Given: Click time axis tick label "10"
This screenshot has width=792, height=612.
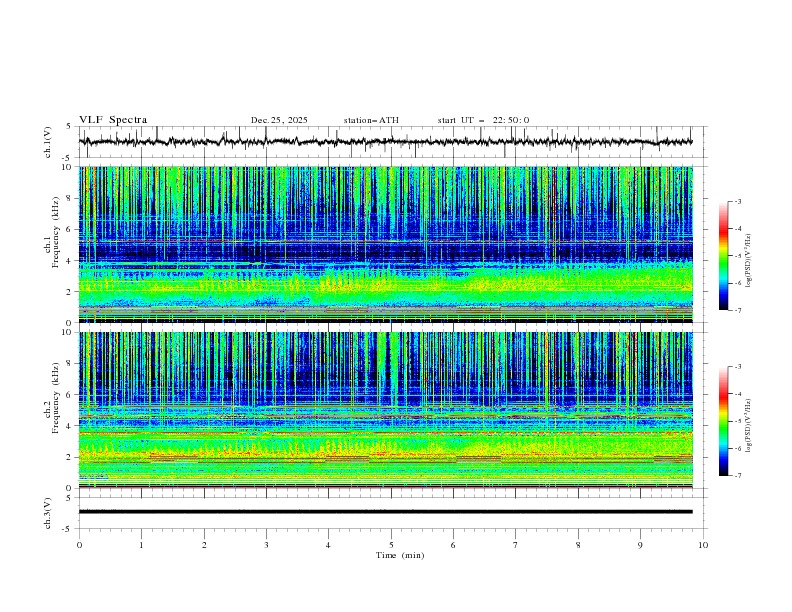Looking at the screenshot, I should 703,545.
